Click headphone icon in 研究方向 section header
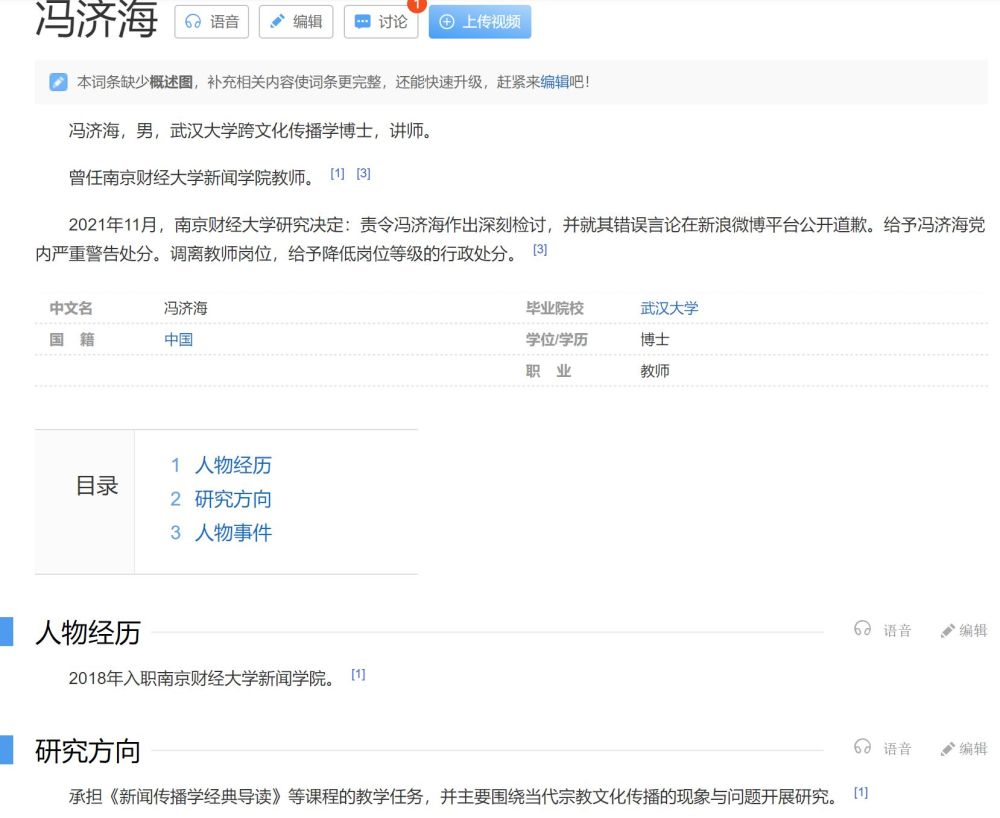The width and height of the screenshot is (1000, 818). (862, 747)
